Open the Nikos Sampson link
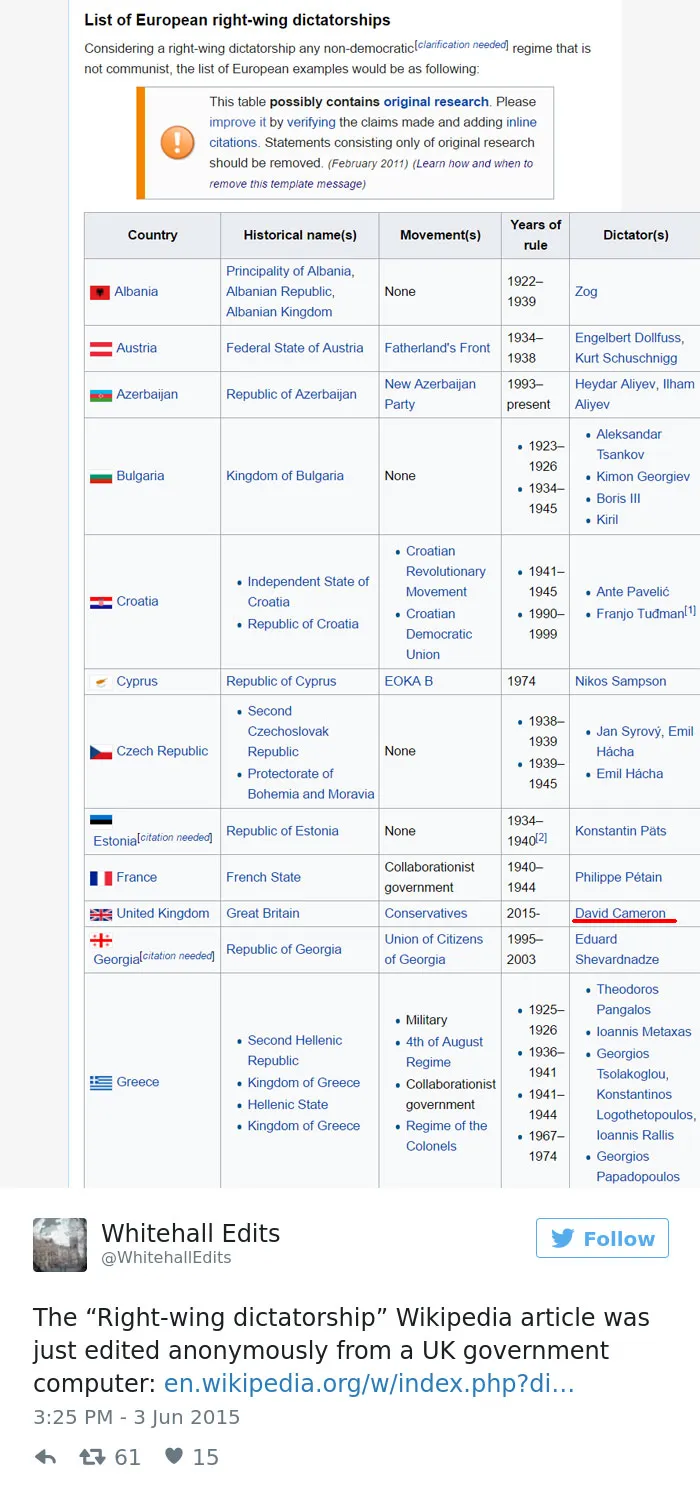The width and height of the screenshot is (700, 1494). 620,682
